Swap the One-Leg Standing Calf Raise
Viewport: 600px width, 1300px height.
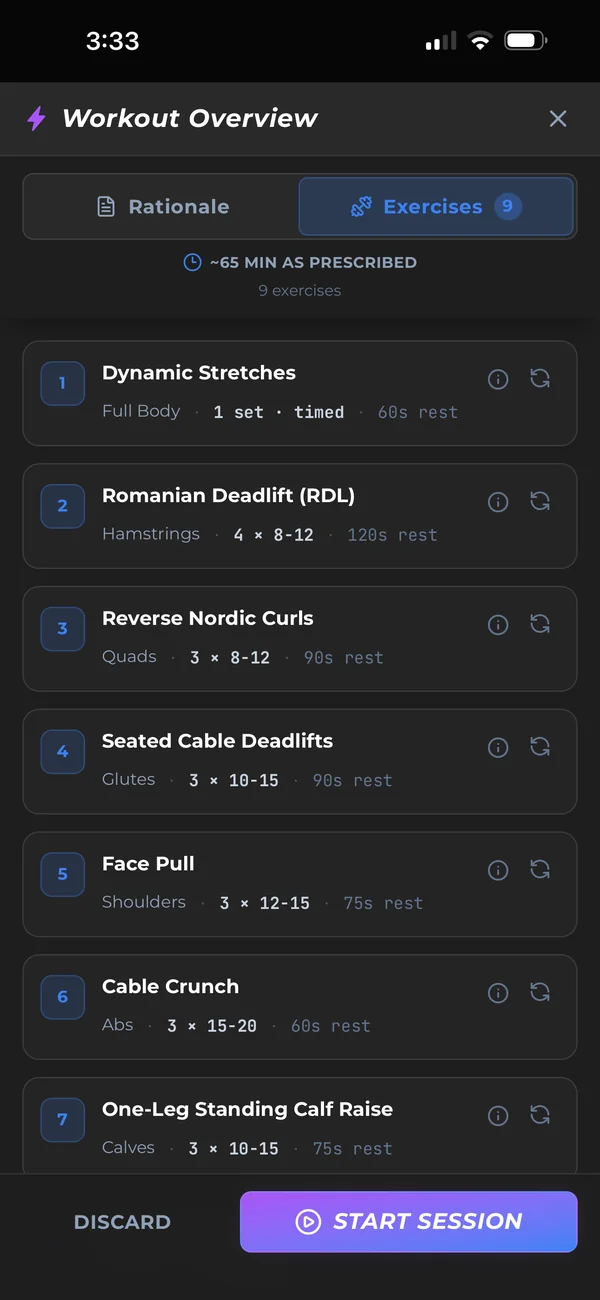point(540,1116)
